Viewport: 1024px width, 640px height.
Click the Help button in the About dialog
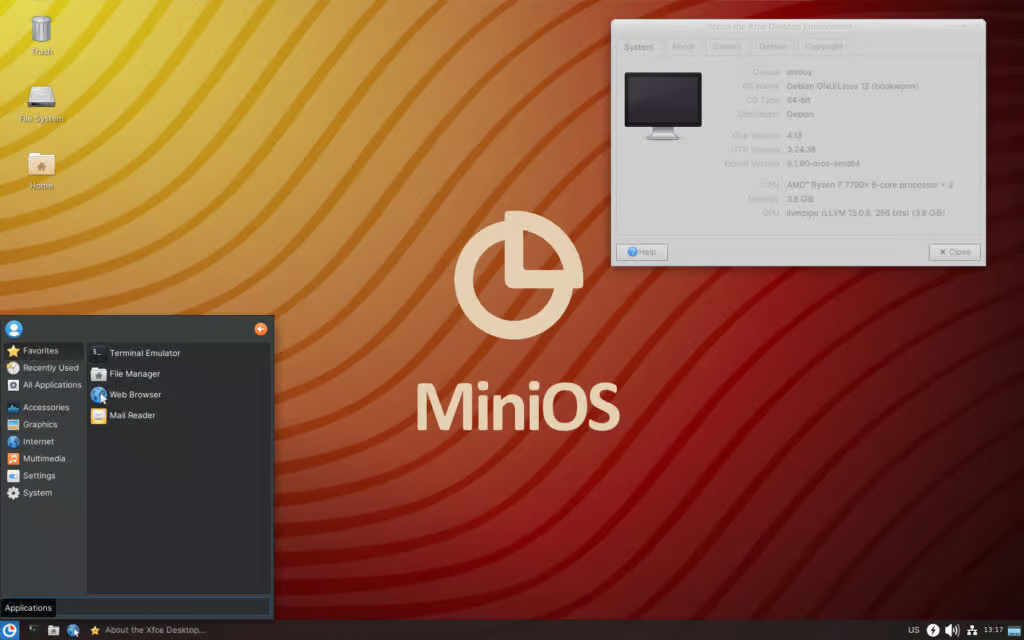641,251
